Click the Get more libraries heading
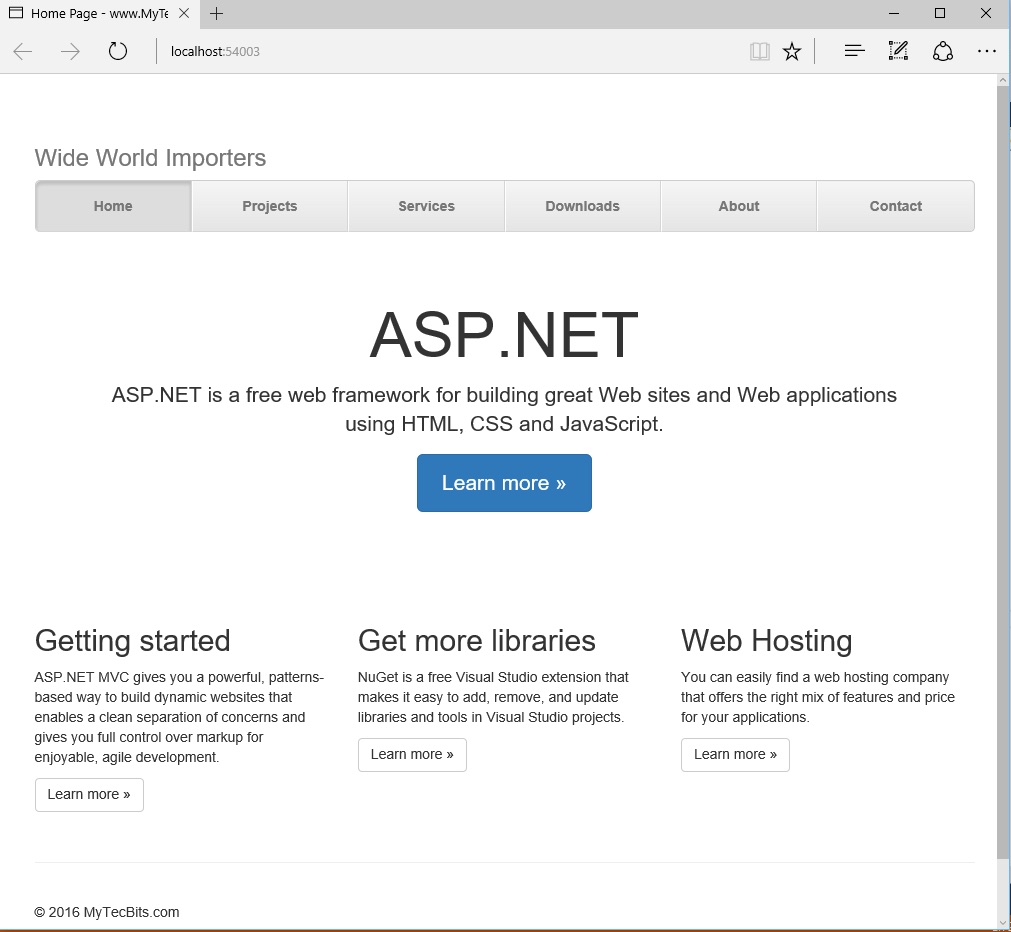 pos(476,641)
